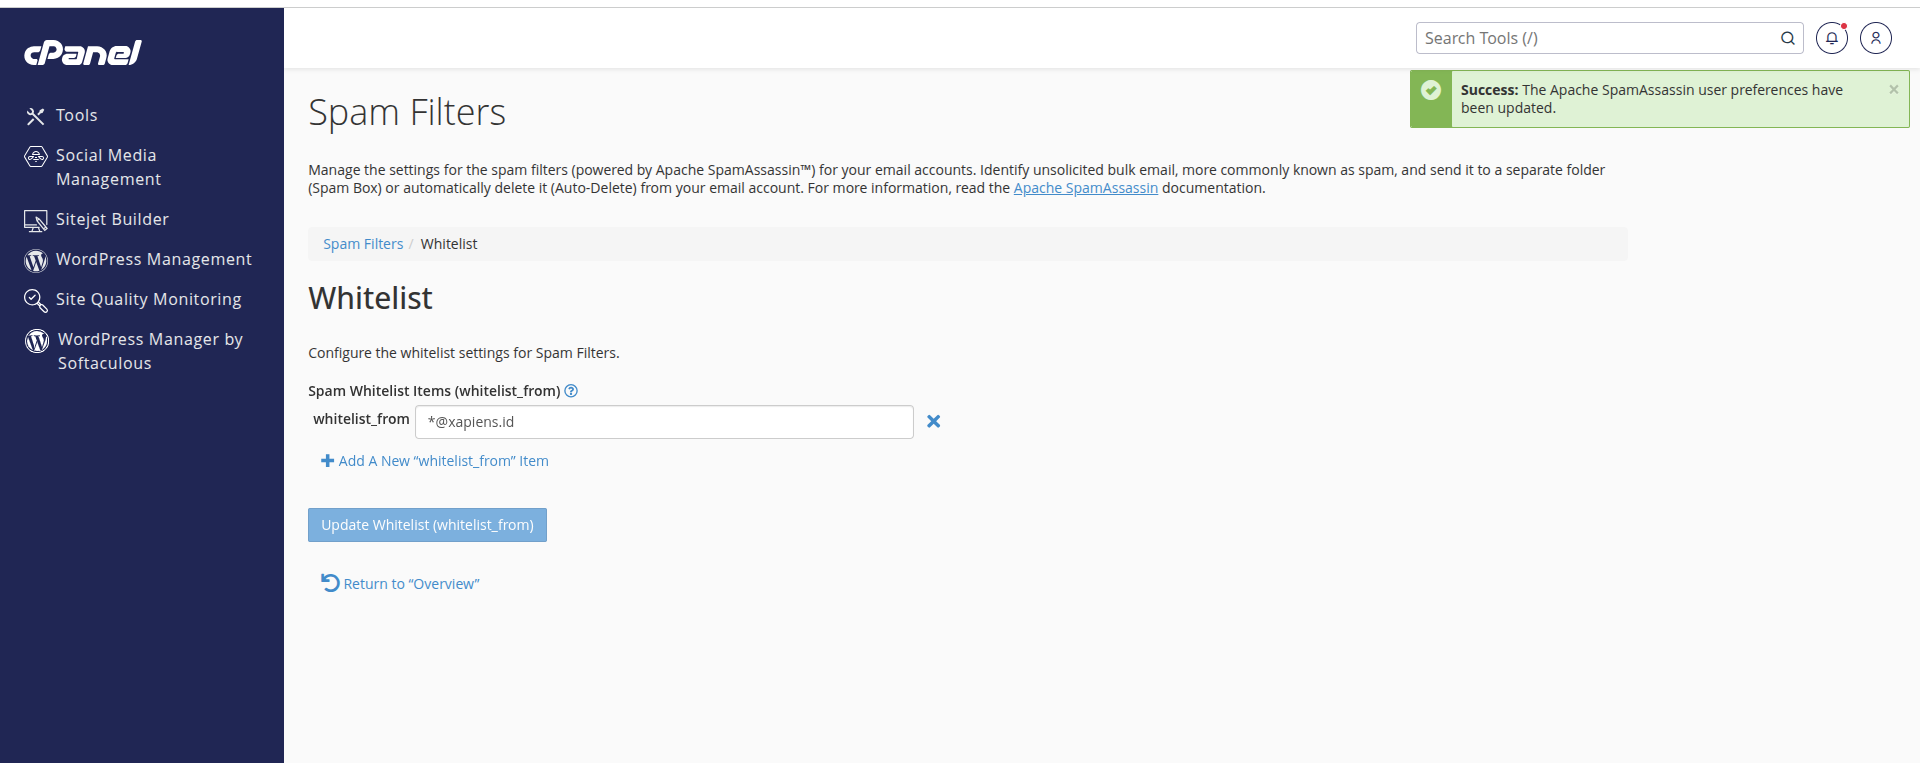The width and height of the screenshot is (1920, 763).
Task: Open the Tools wrench icon
Action: (x=36, y=116)
